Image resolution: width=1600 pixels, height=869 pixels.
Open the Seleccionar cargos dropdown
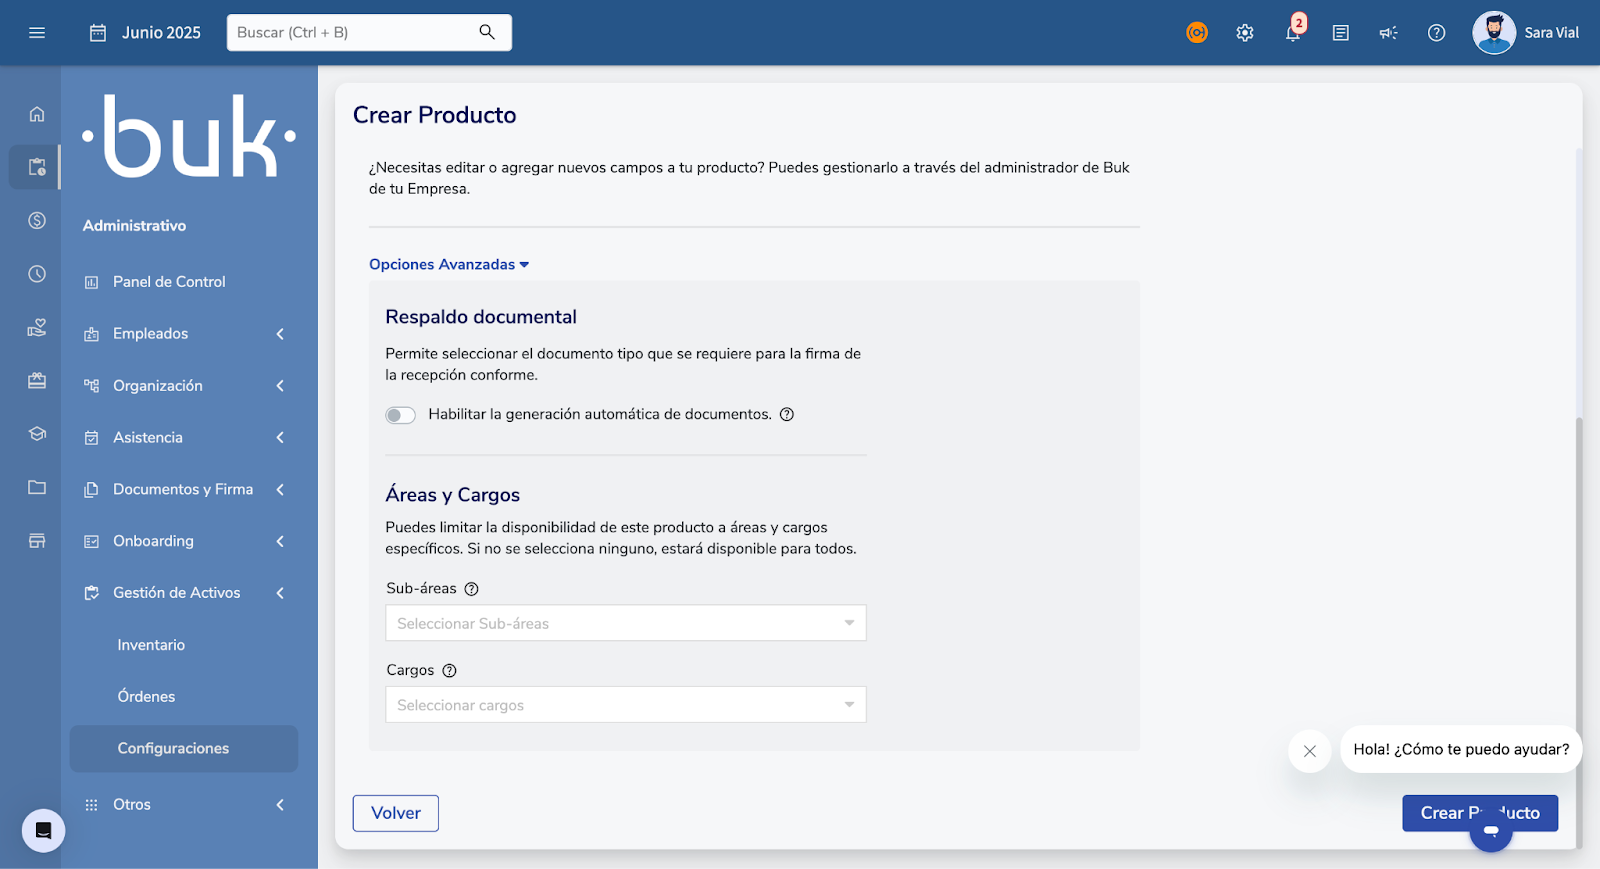pos(625,705)
